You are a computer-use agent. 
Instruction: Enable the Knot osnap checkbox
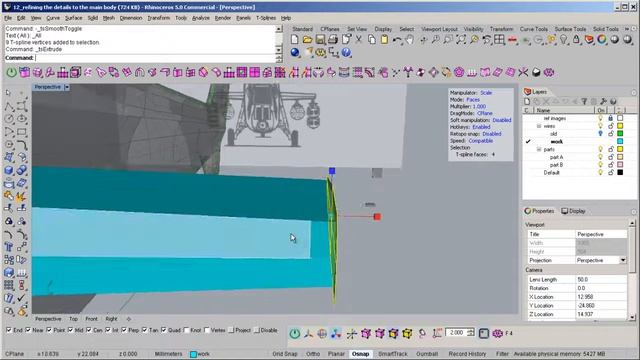tap(187, 330)
